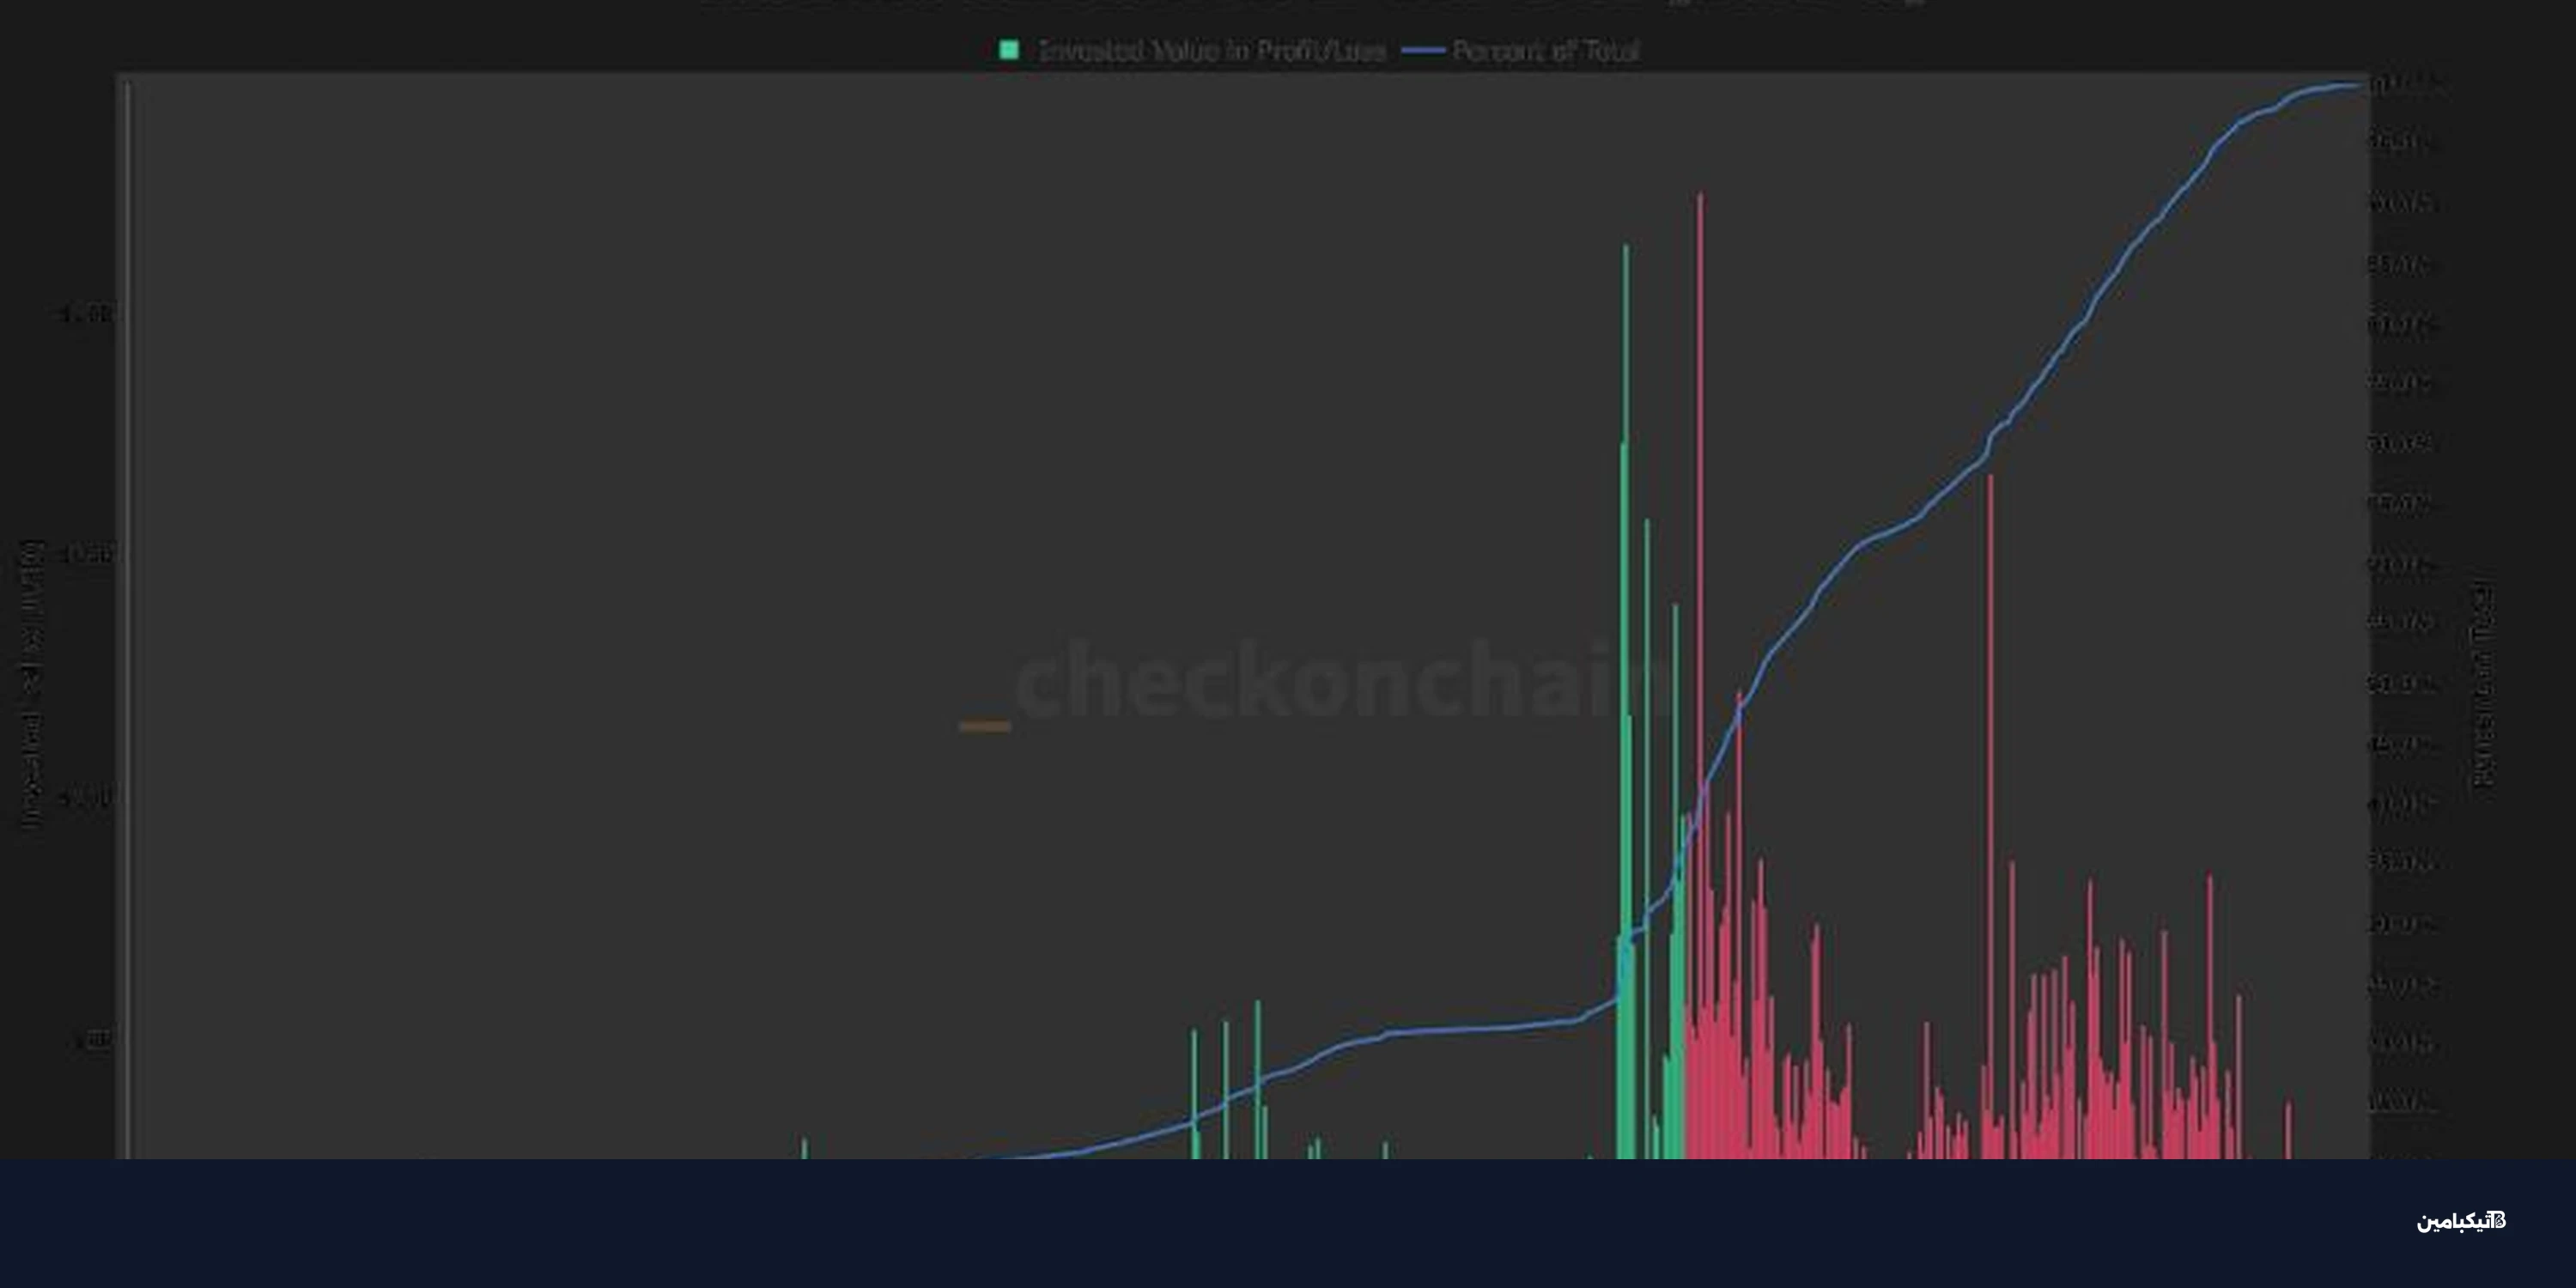Click the last isolated red bar at far right

pos(2288,1130)
